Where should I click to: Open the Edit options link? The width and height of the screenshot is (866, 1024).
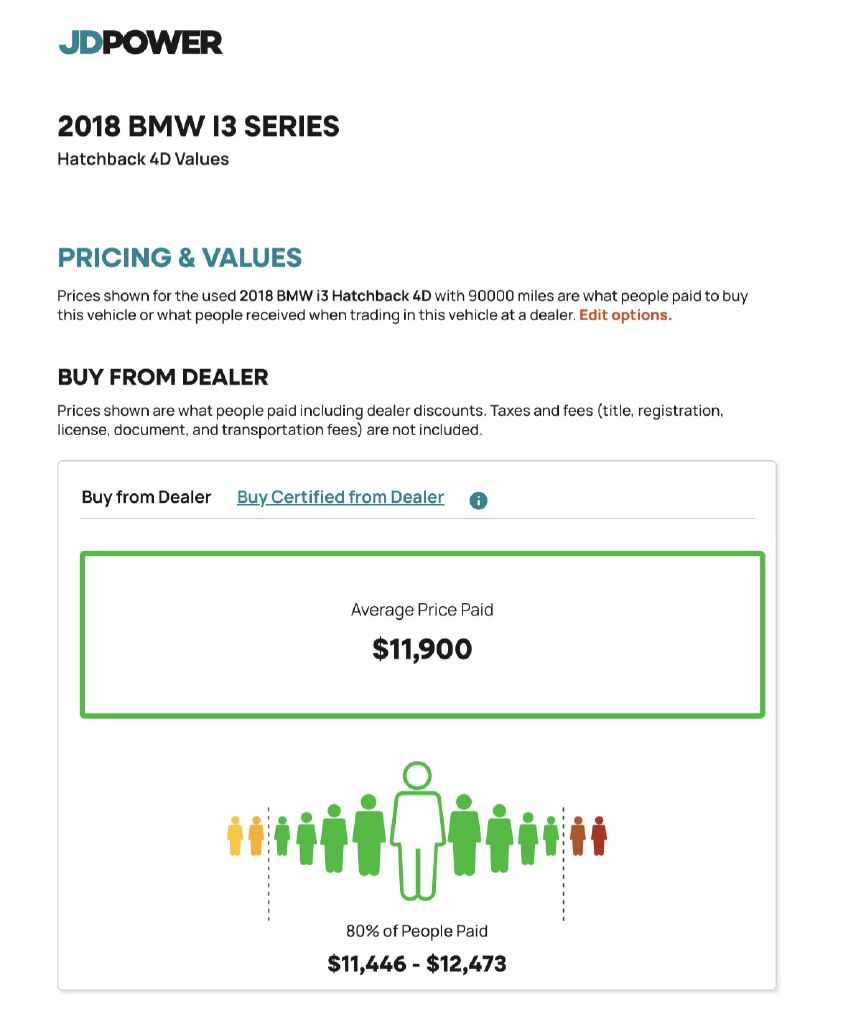[x=625, y=315]
